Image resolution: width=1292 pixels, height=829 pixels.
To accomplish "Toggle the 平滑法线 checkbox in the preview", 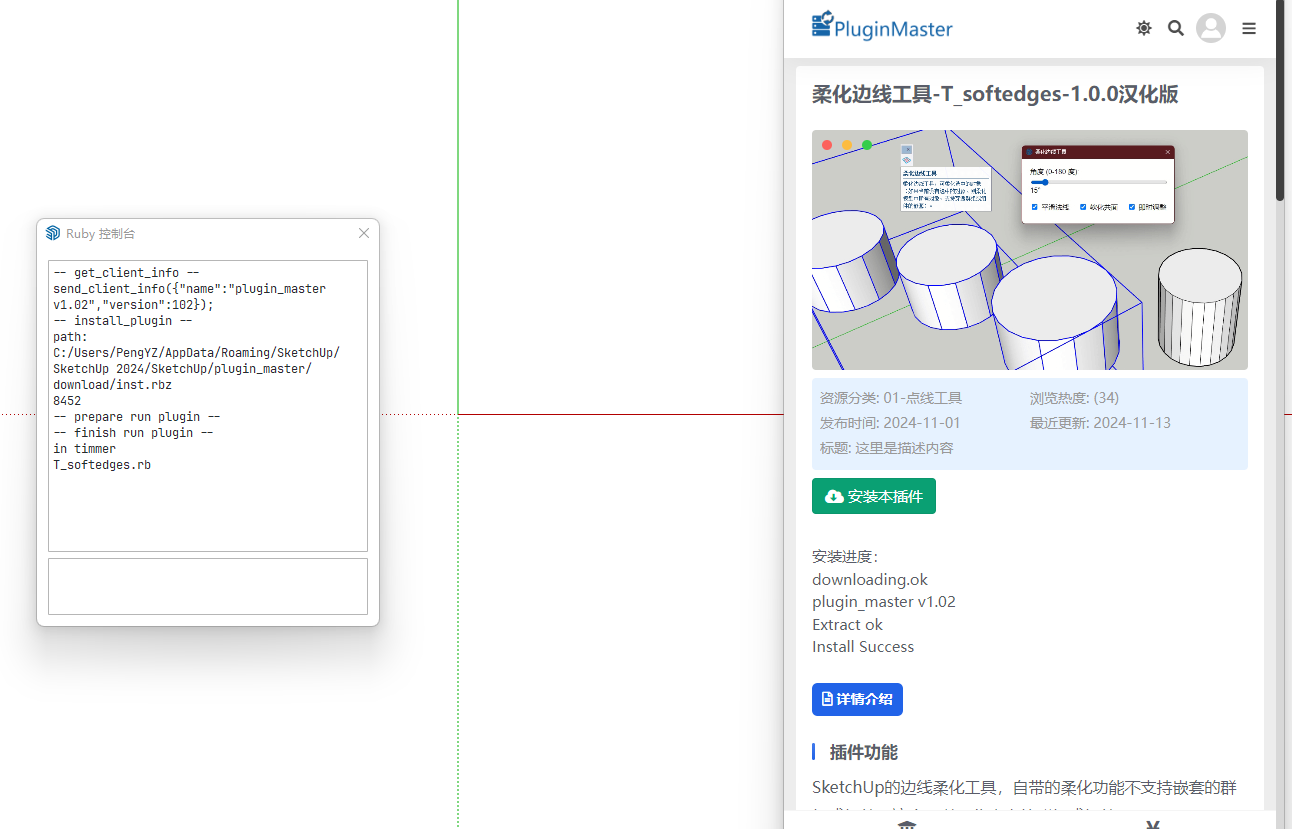I will tap(1035, 207).
